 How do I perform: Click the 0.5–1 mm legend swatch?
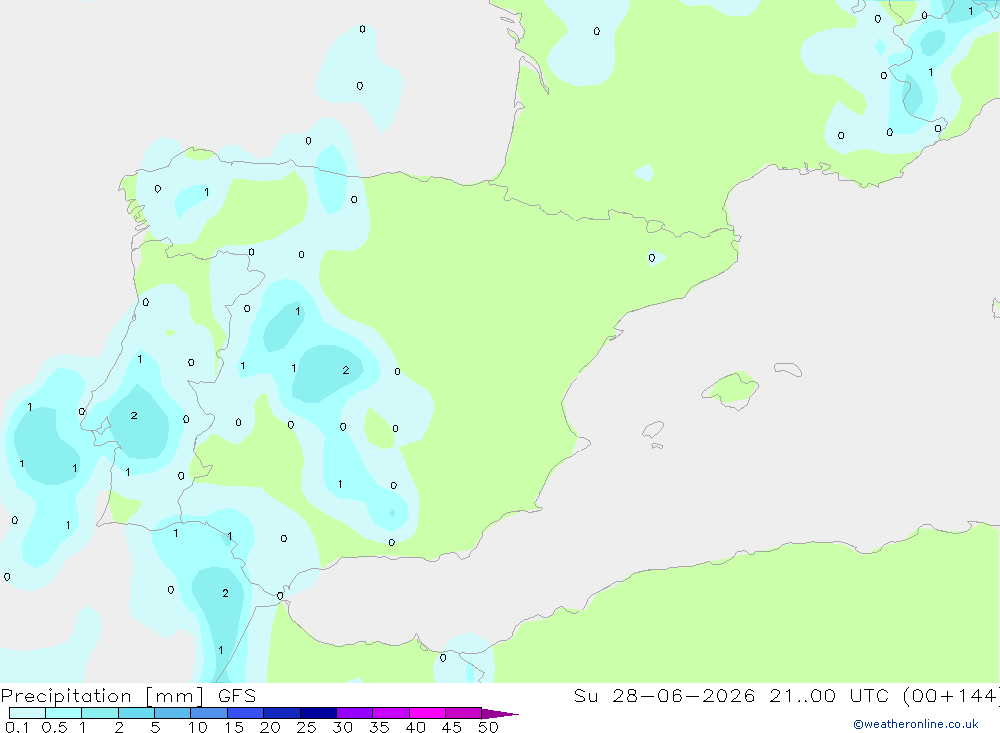[63, 713]
